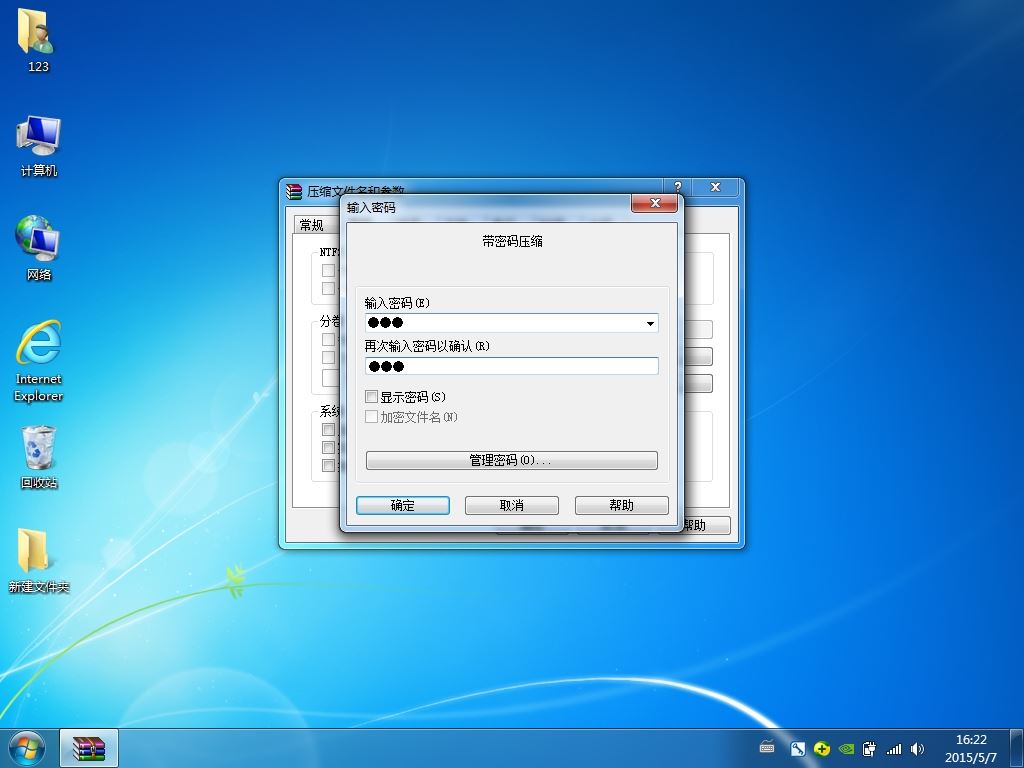This screenshot has width=1024, height=768.
Task: Click the ? help button in 压缩文件名和参数 title bar
Action: point(677,187)
